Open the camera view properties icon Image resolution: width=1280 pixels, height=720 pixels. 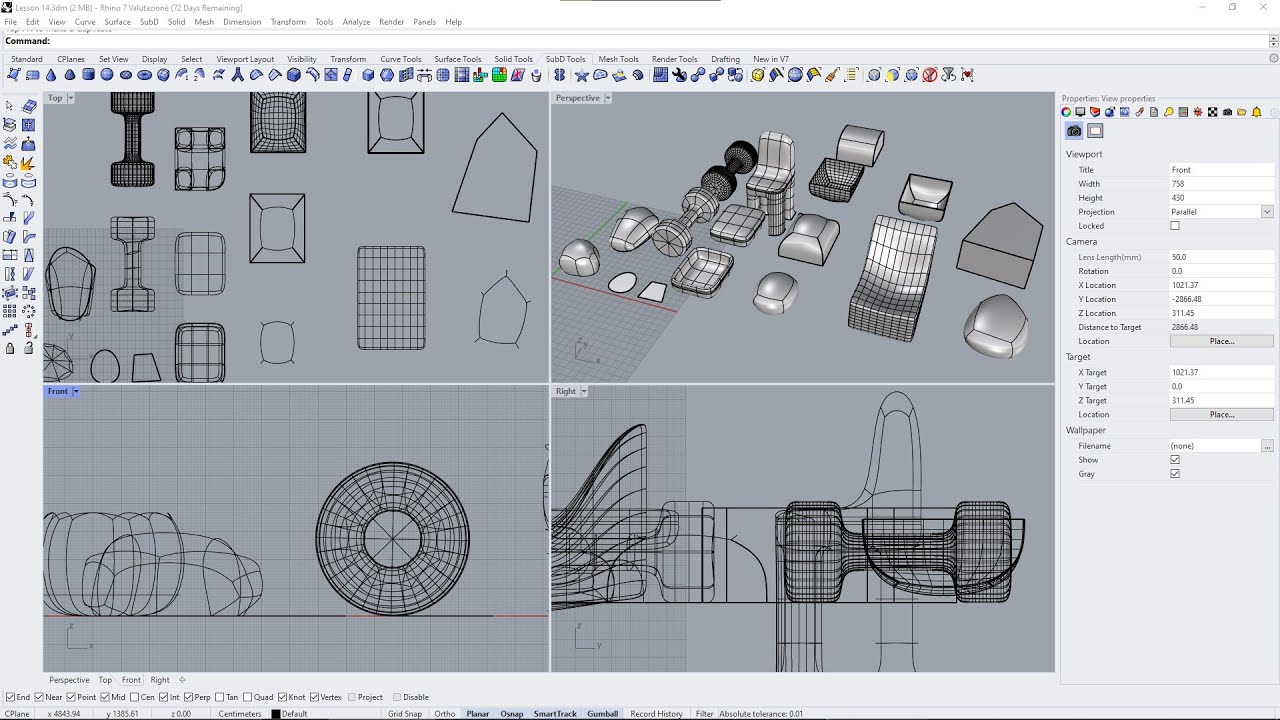pyautogui.click(x=1074, y=131)
